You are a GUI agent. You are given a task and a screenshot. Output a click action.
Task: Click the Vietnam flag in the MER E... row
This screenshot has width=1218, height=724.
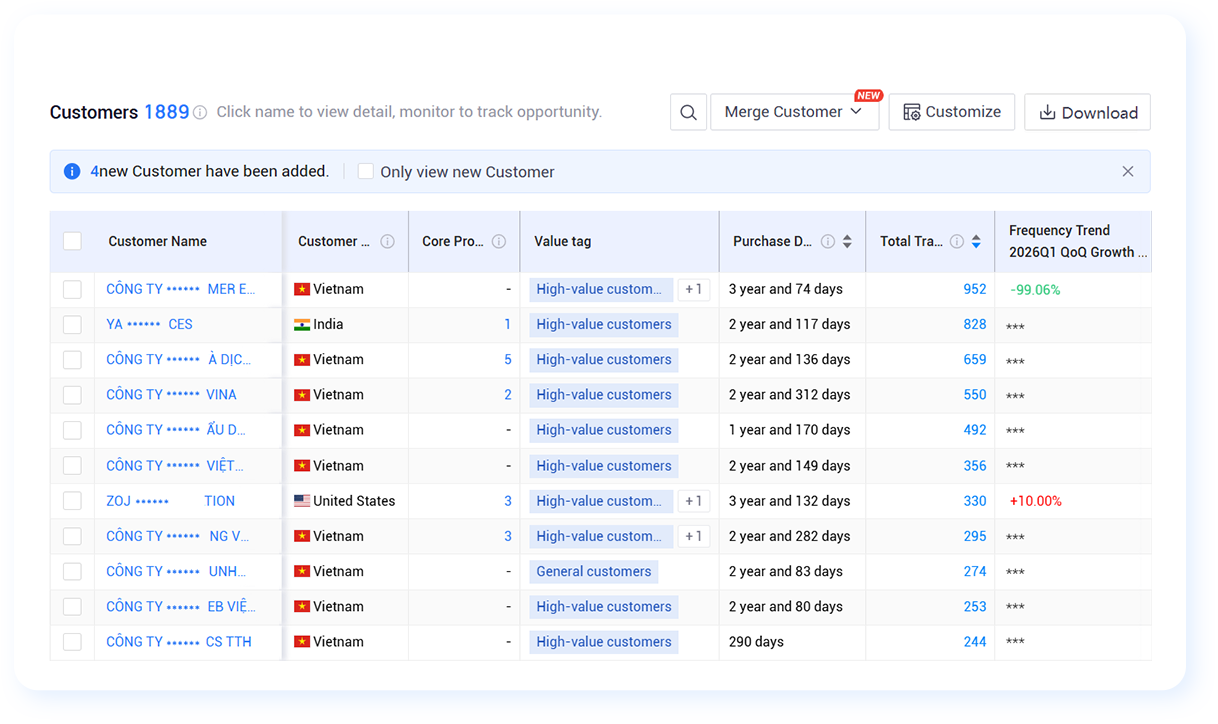click(302, 289)
